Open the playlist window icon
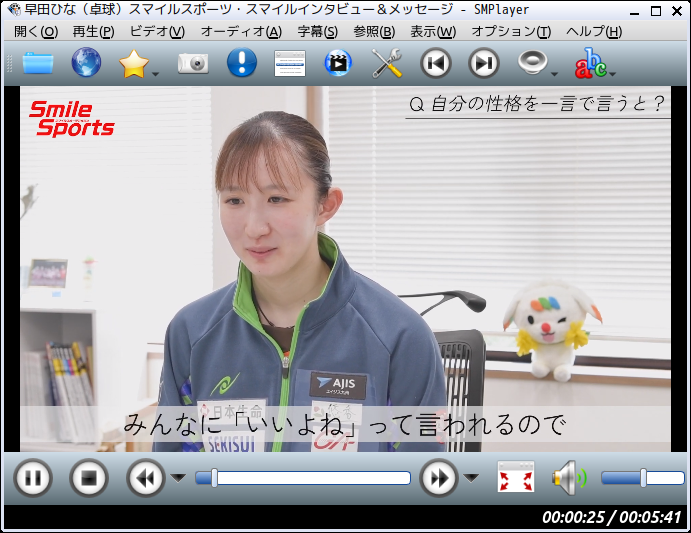 click(290, 63)
